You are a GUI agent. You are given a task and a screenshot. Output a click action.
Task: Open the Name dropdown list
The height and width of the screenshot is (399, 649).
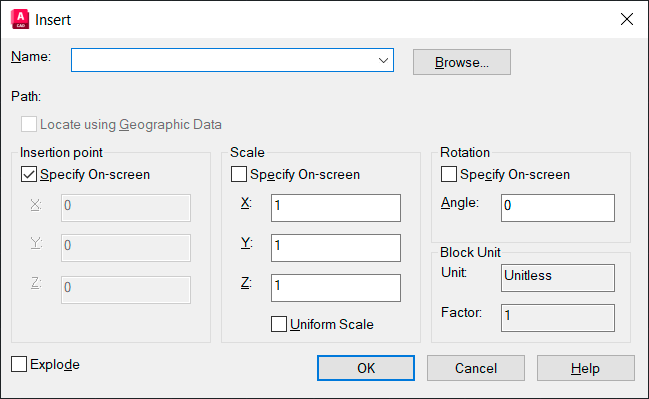pos(383,60)
